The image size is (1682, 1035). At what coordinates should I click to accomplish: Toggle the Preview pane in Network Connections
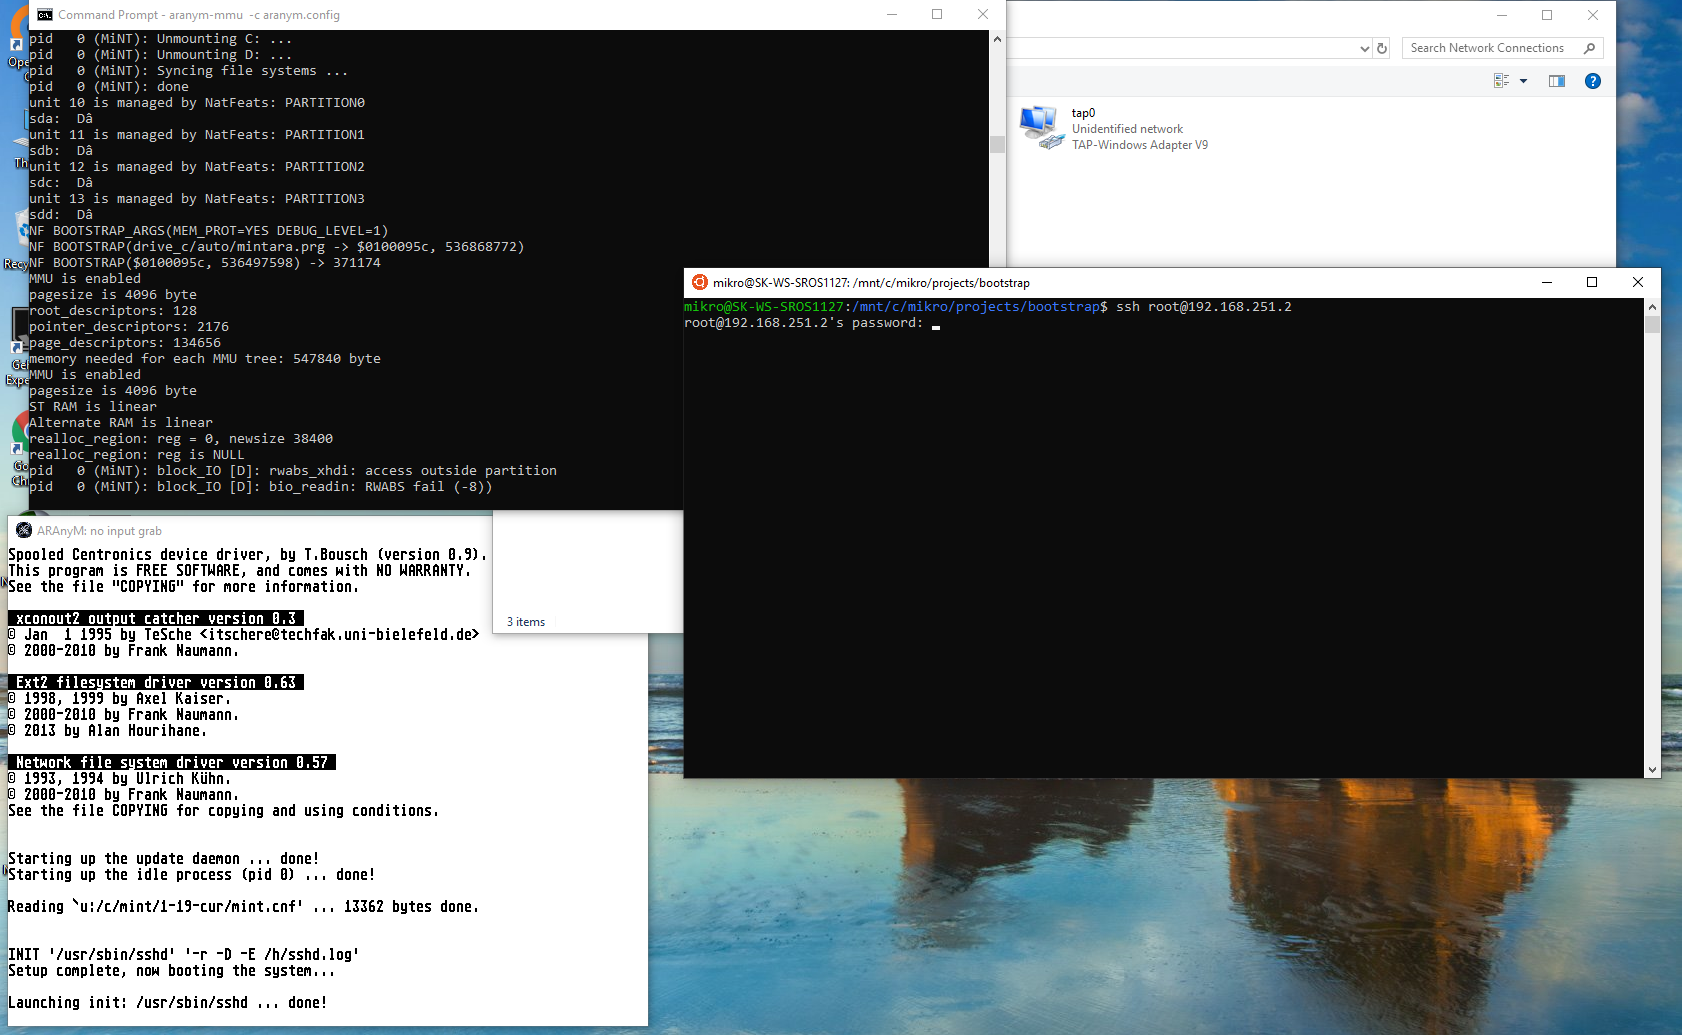click(x=1557, y=81)
